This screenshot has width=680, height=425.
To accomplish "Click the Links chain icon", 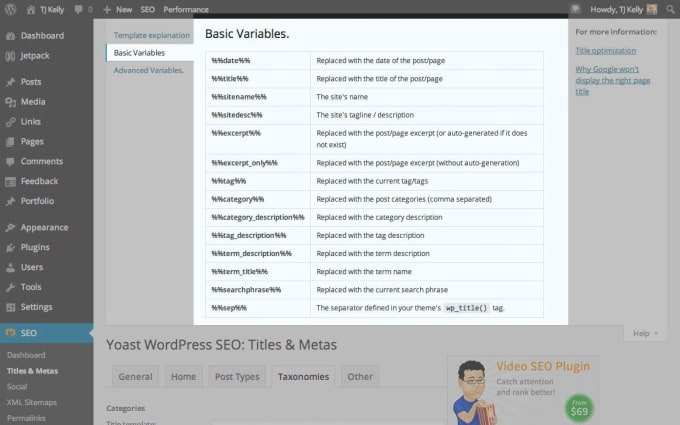I will tap(10, 122).
